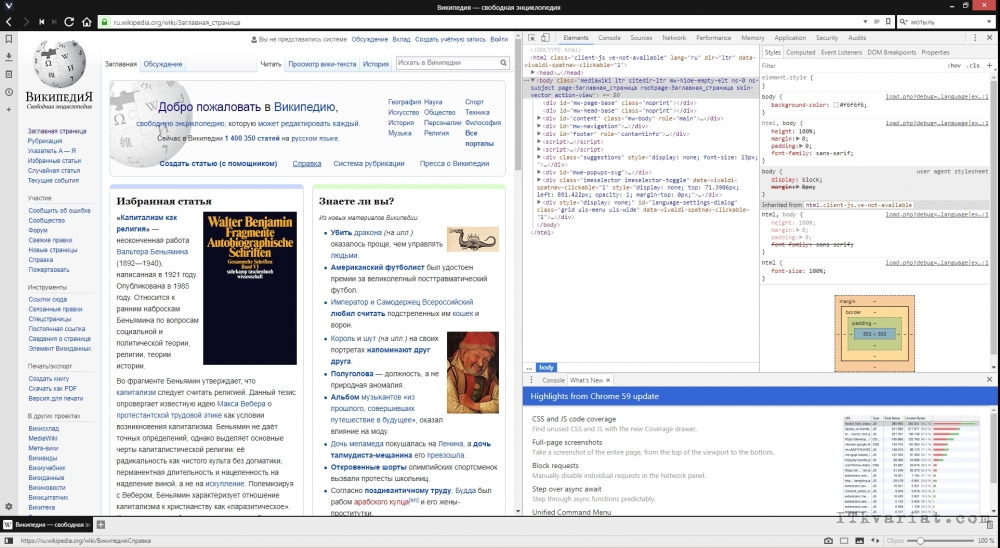Open a new tab with plus button
The width and height of the screenshot is (1000, 548).
pos(100,525)
